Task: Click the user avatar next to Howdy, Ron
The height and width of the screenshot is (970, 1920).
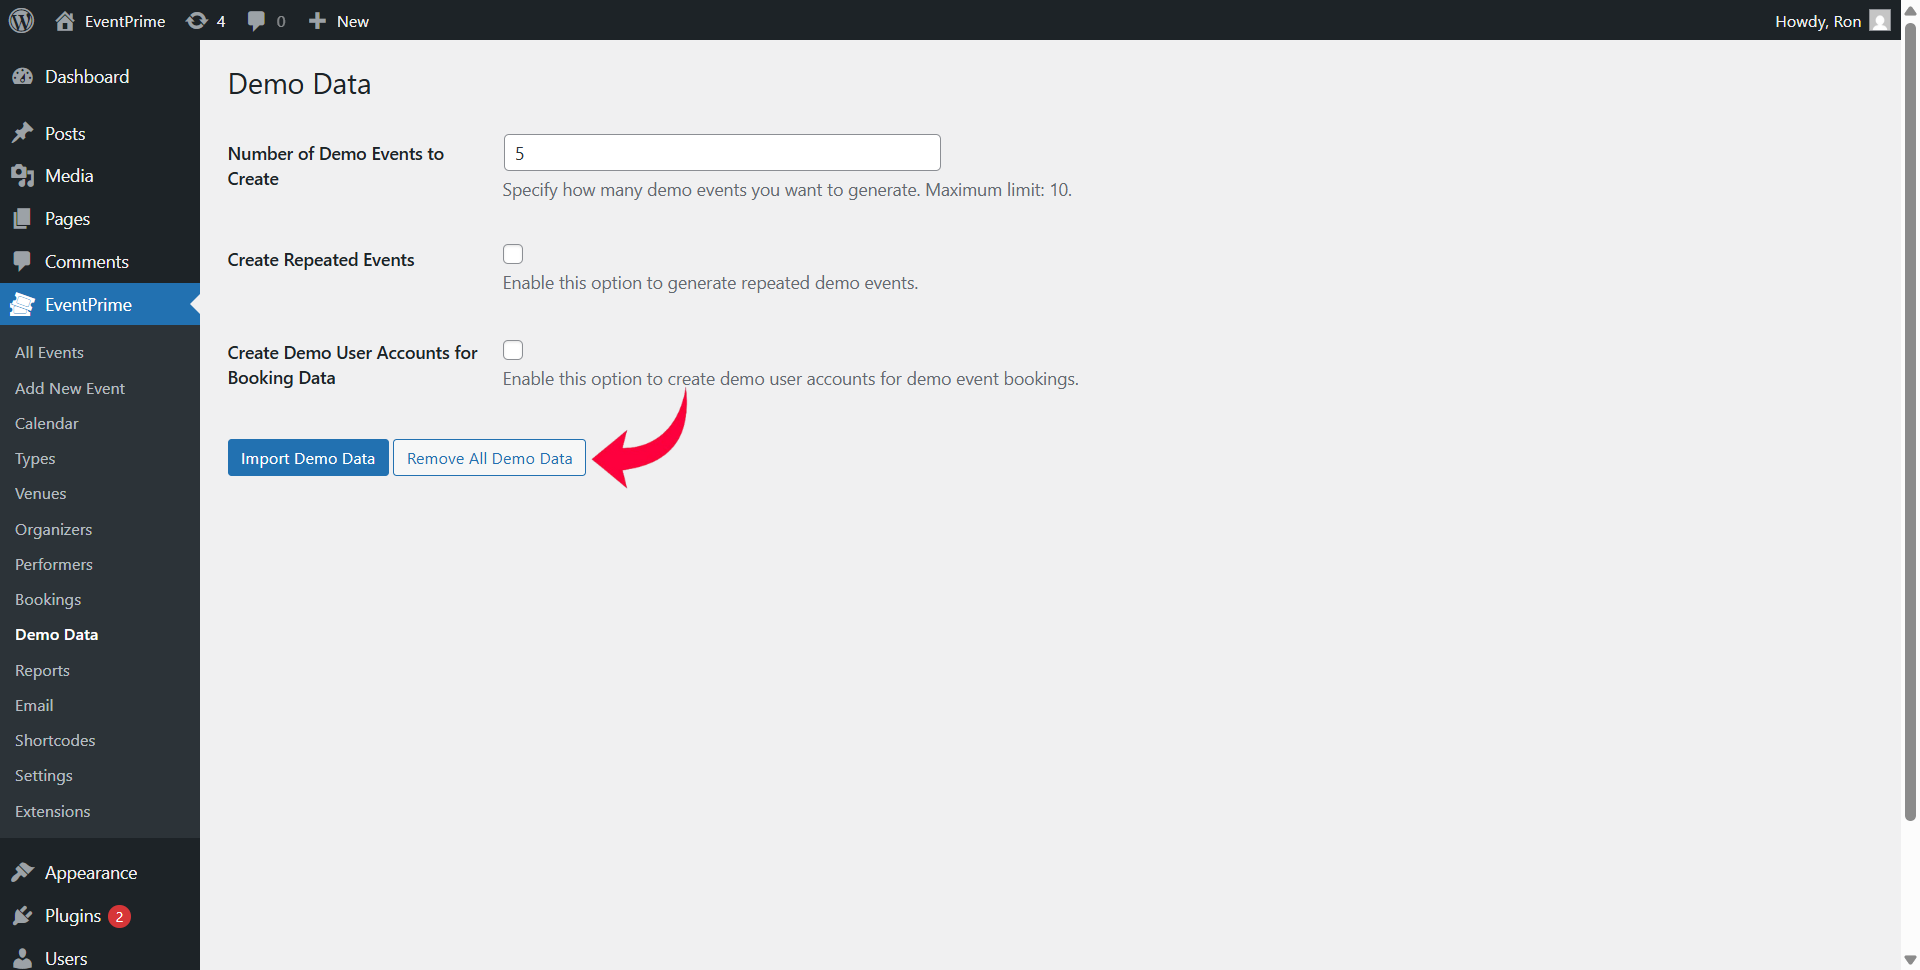Action: tap(1880, 21)
